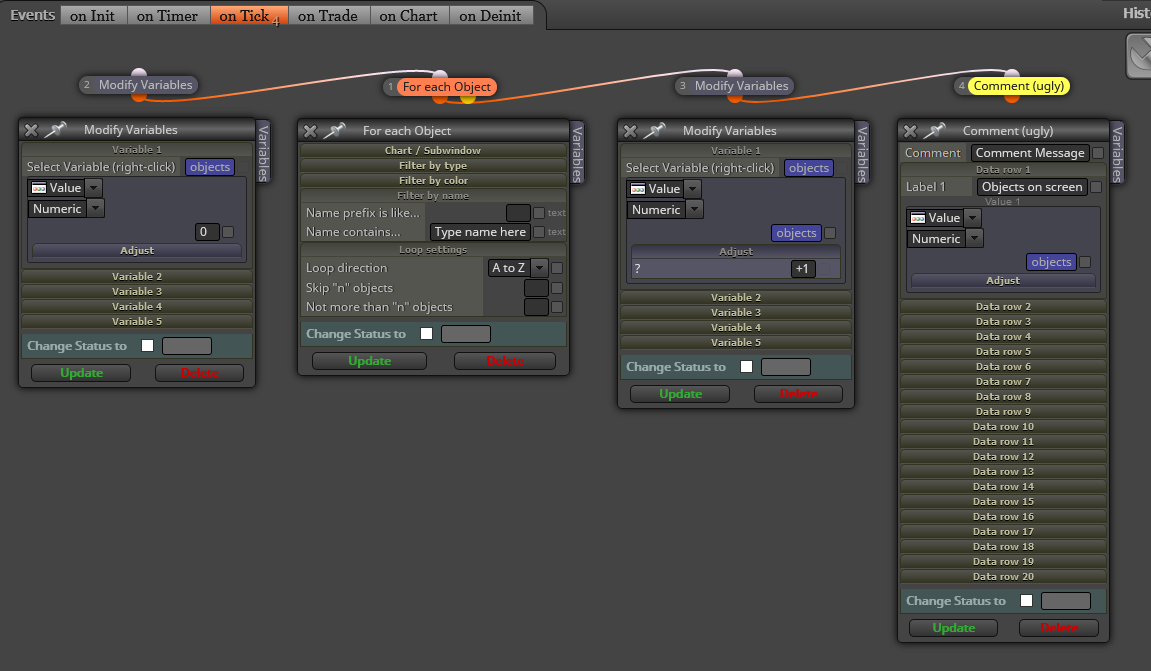Close the For each Object panel
Image resolution: width=1151 pixels, height=671 pixels.
(x=311, y=131)
